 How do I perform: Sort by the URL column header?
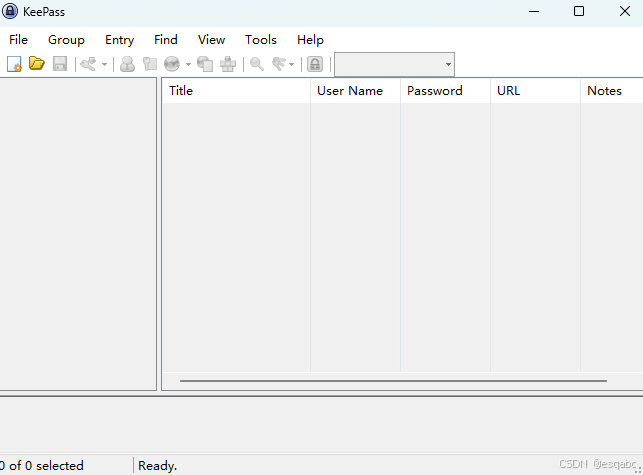pyautogui.click(x=536, y=91)
